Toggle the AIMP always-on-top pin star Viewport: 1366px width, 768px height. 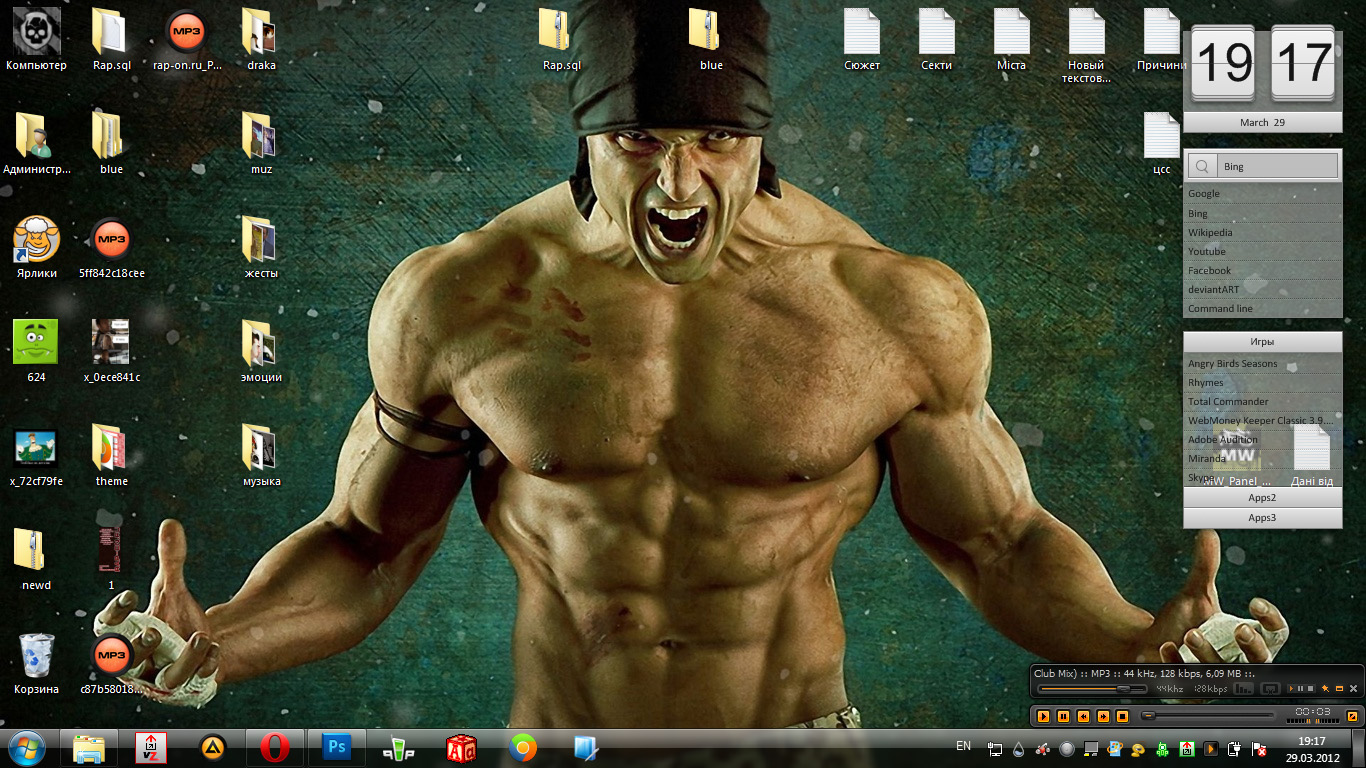[x=1325, y=689]
